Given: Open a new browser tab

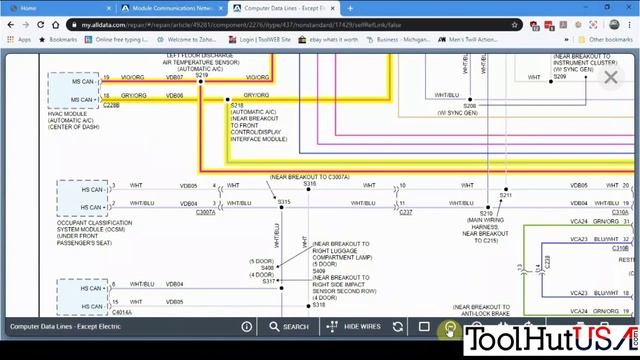Looking at the screenshot, I should (x=350, y=8).
